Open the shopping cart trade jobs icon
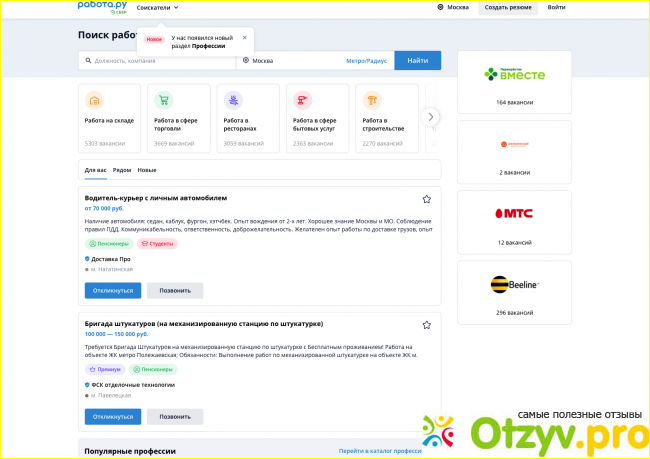Viewport: 650px width, 459px height. [164, 100]
